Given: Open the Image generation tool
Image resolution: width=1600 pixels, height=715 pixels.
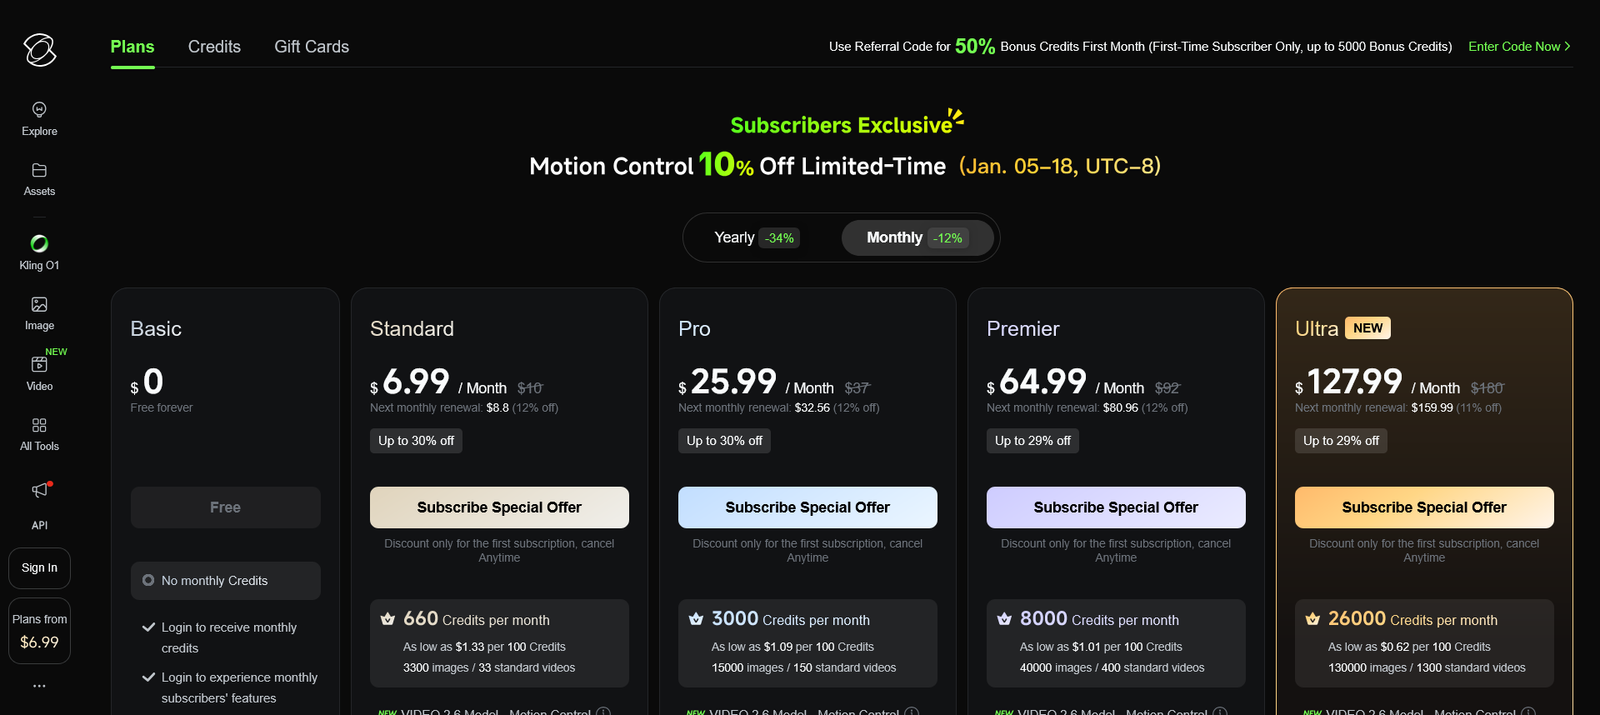Looking at the screenshot, I should coord(39,305).
